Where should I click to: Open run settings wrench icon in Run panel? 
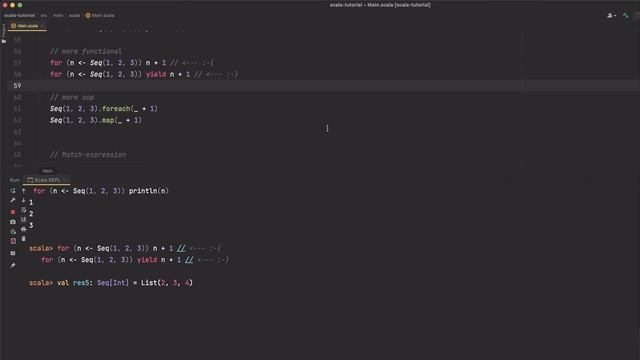coord(13,200)
